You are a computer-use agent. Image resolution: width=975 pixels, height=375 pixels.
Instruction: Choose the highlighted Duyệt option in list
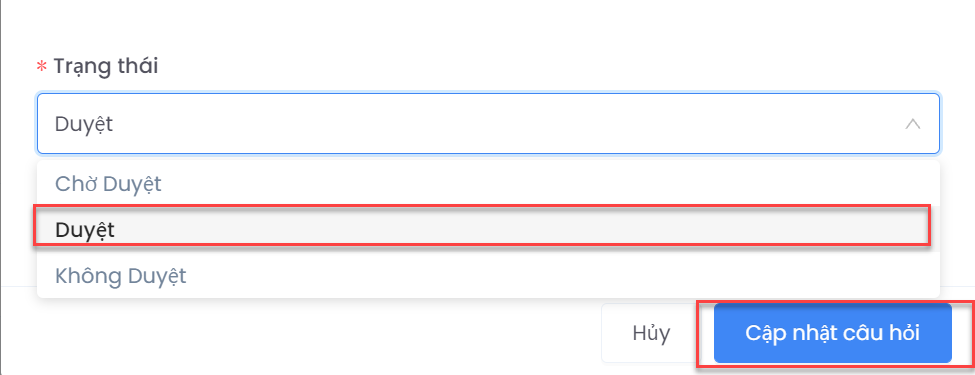[488, 229]
